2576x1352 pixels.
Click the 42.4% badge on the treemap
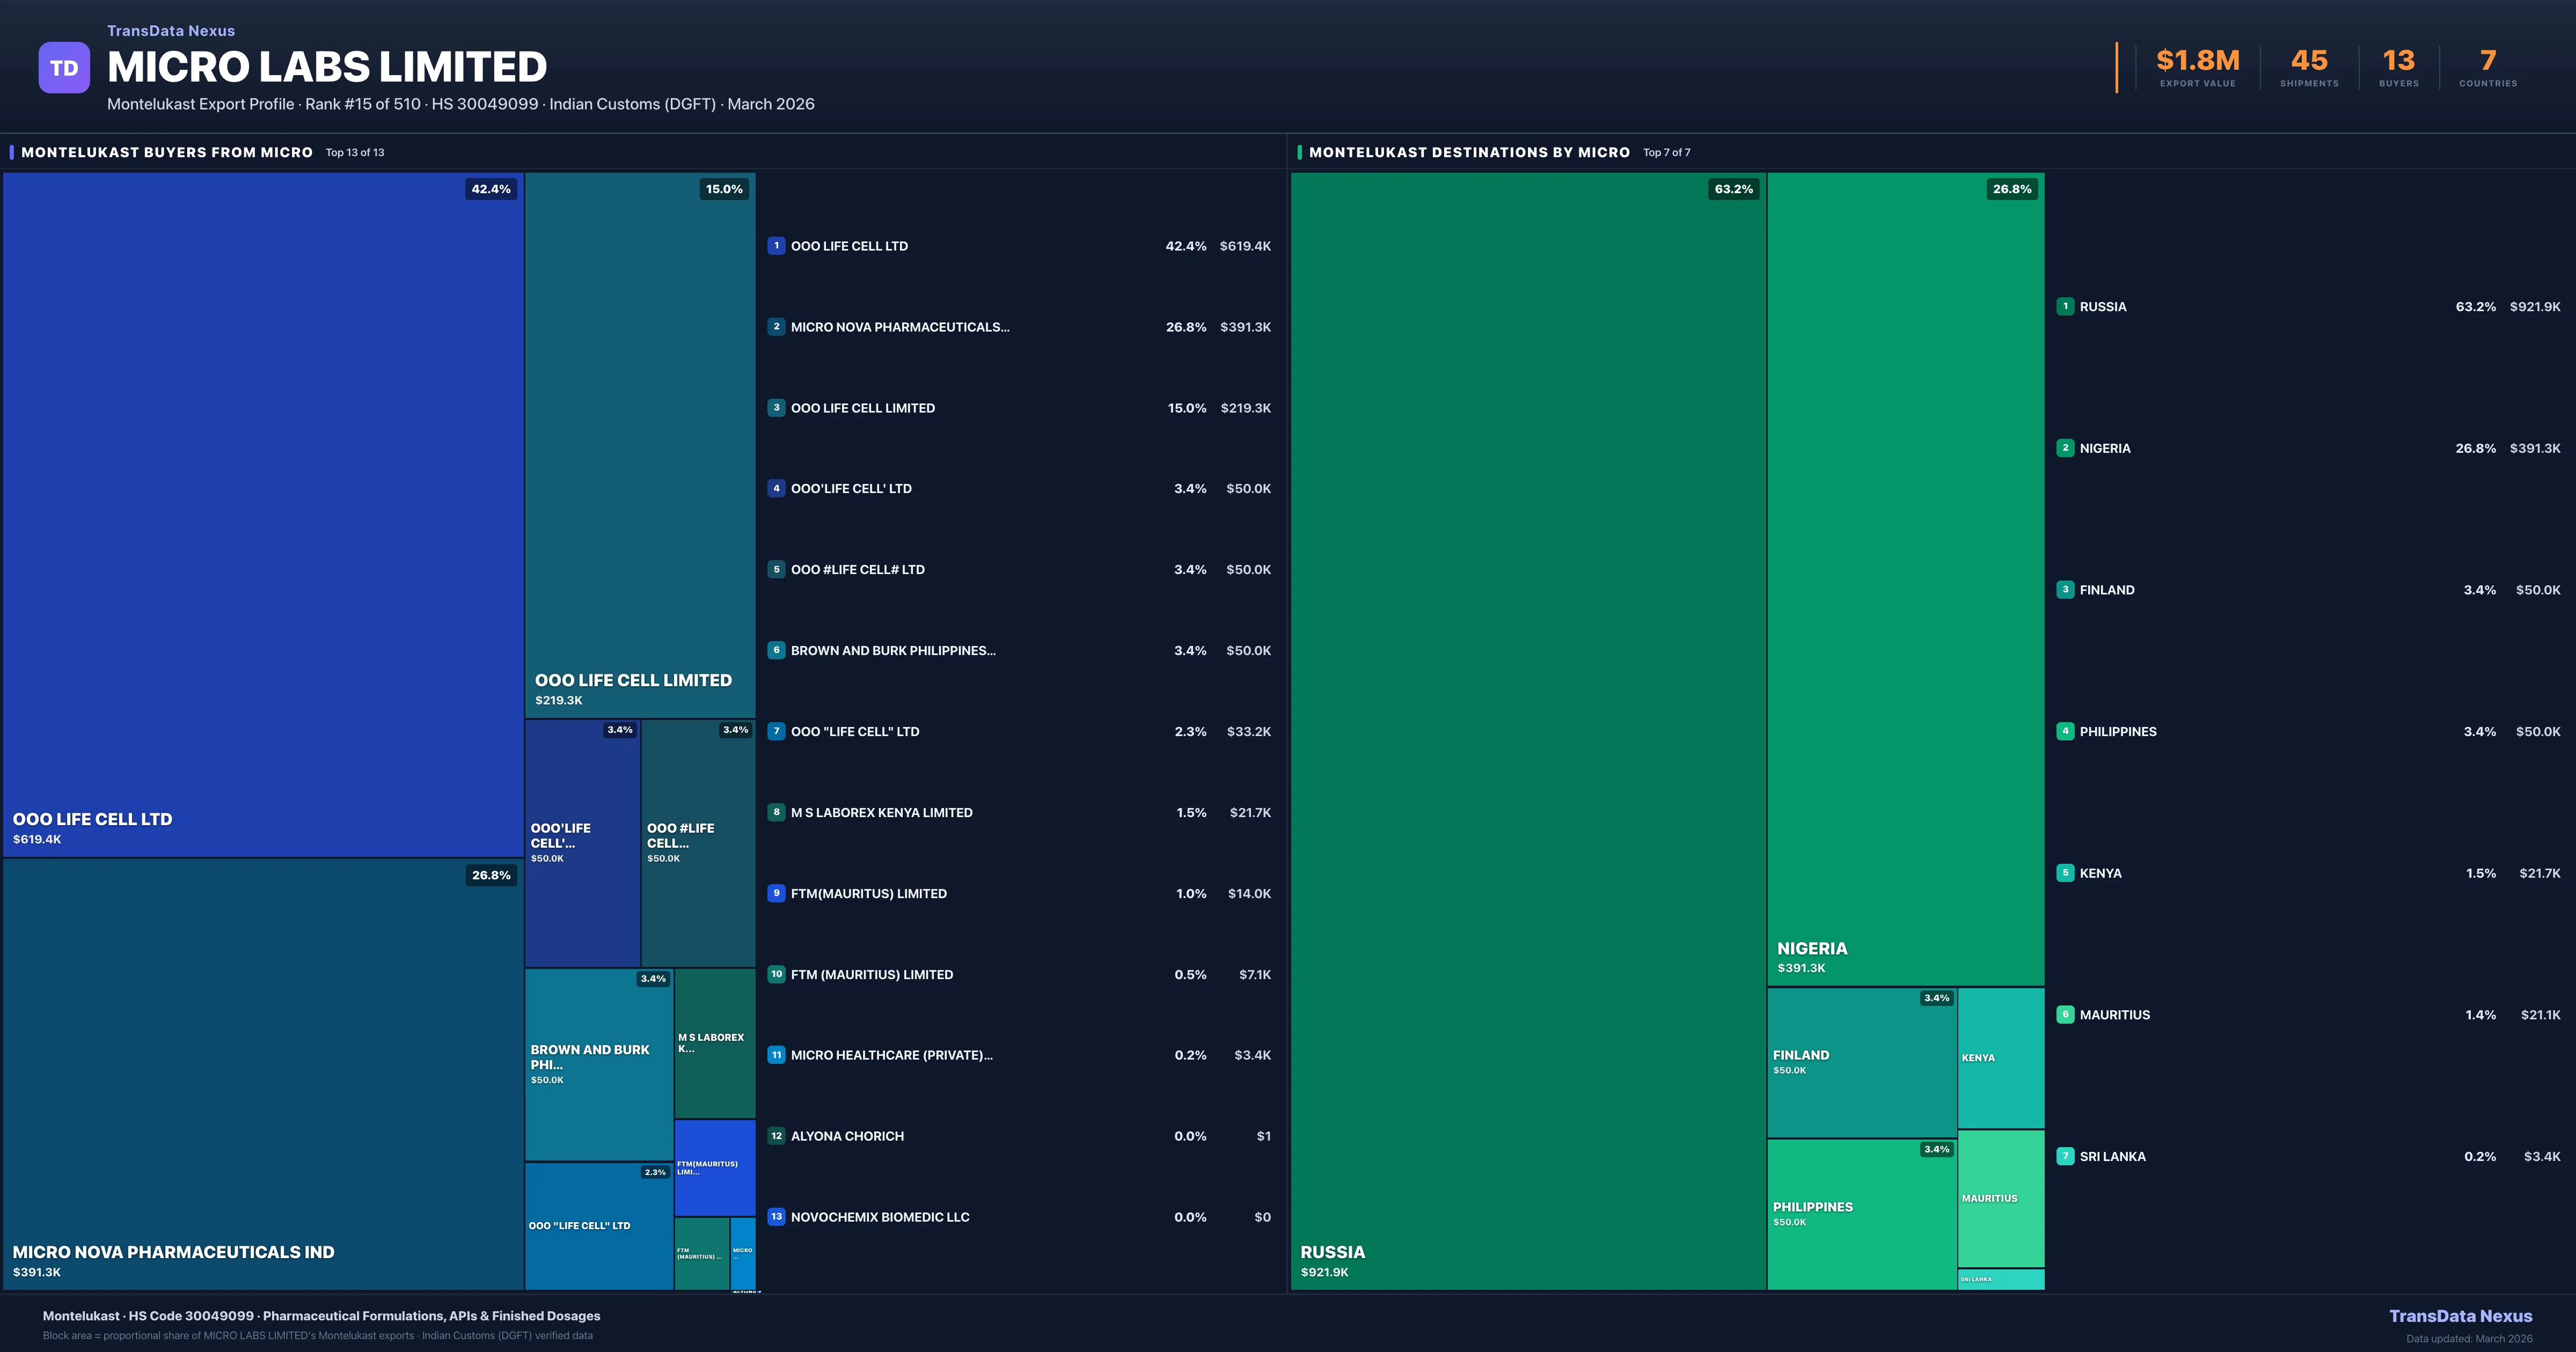(x=491, y=189)
